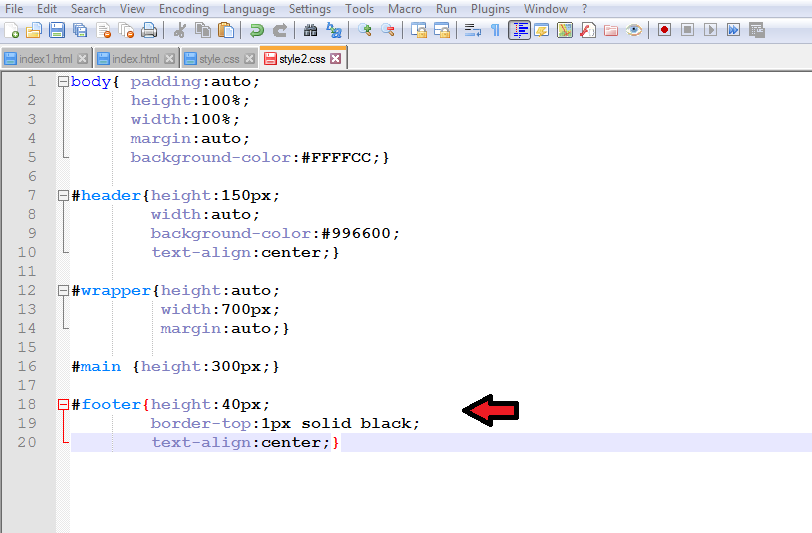The width and height of the screenshot is (812, 533).
Task: Open the Run menu
Action: pos(446,9)
